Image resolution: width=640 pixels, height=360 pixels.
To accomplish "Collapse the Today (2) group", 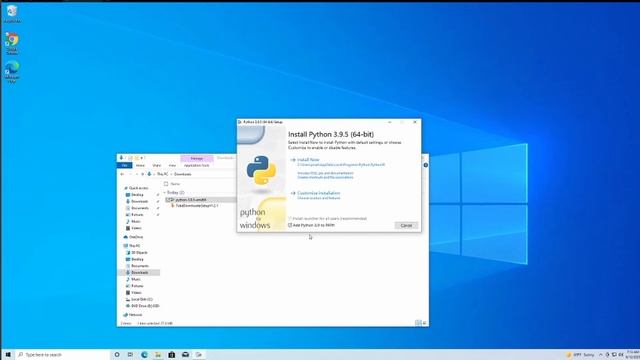I will [x=164, y=192].
